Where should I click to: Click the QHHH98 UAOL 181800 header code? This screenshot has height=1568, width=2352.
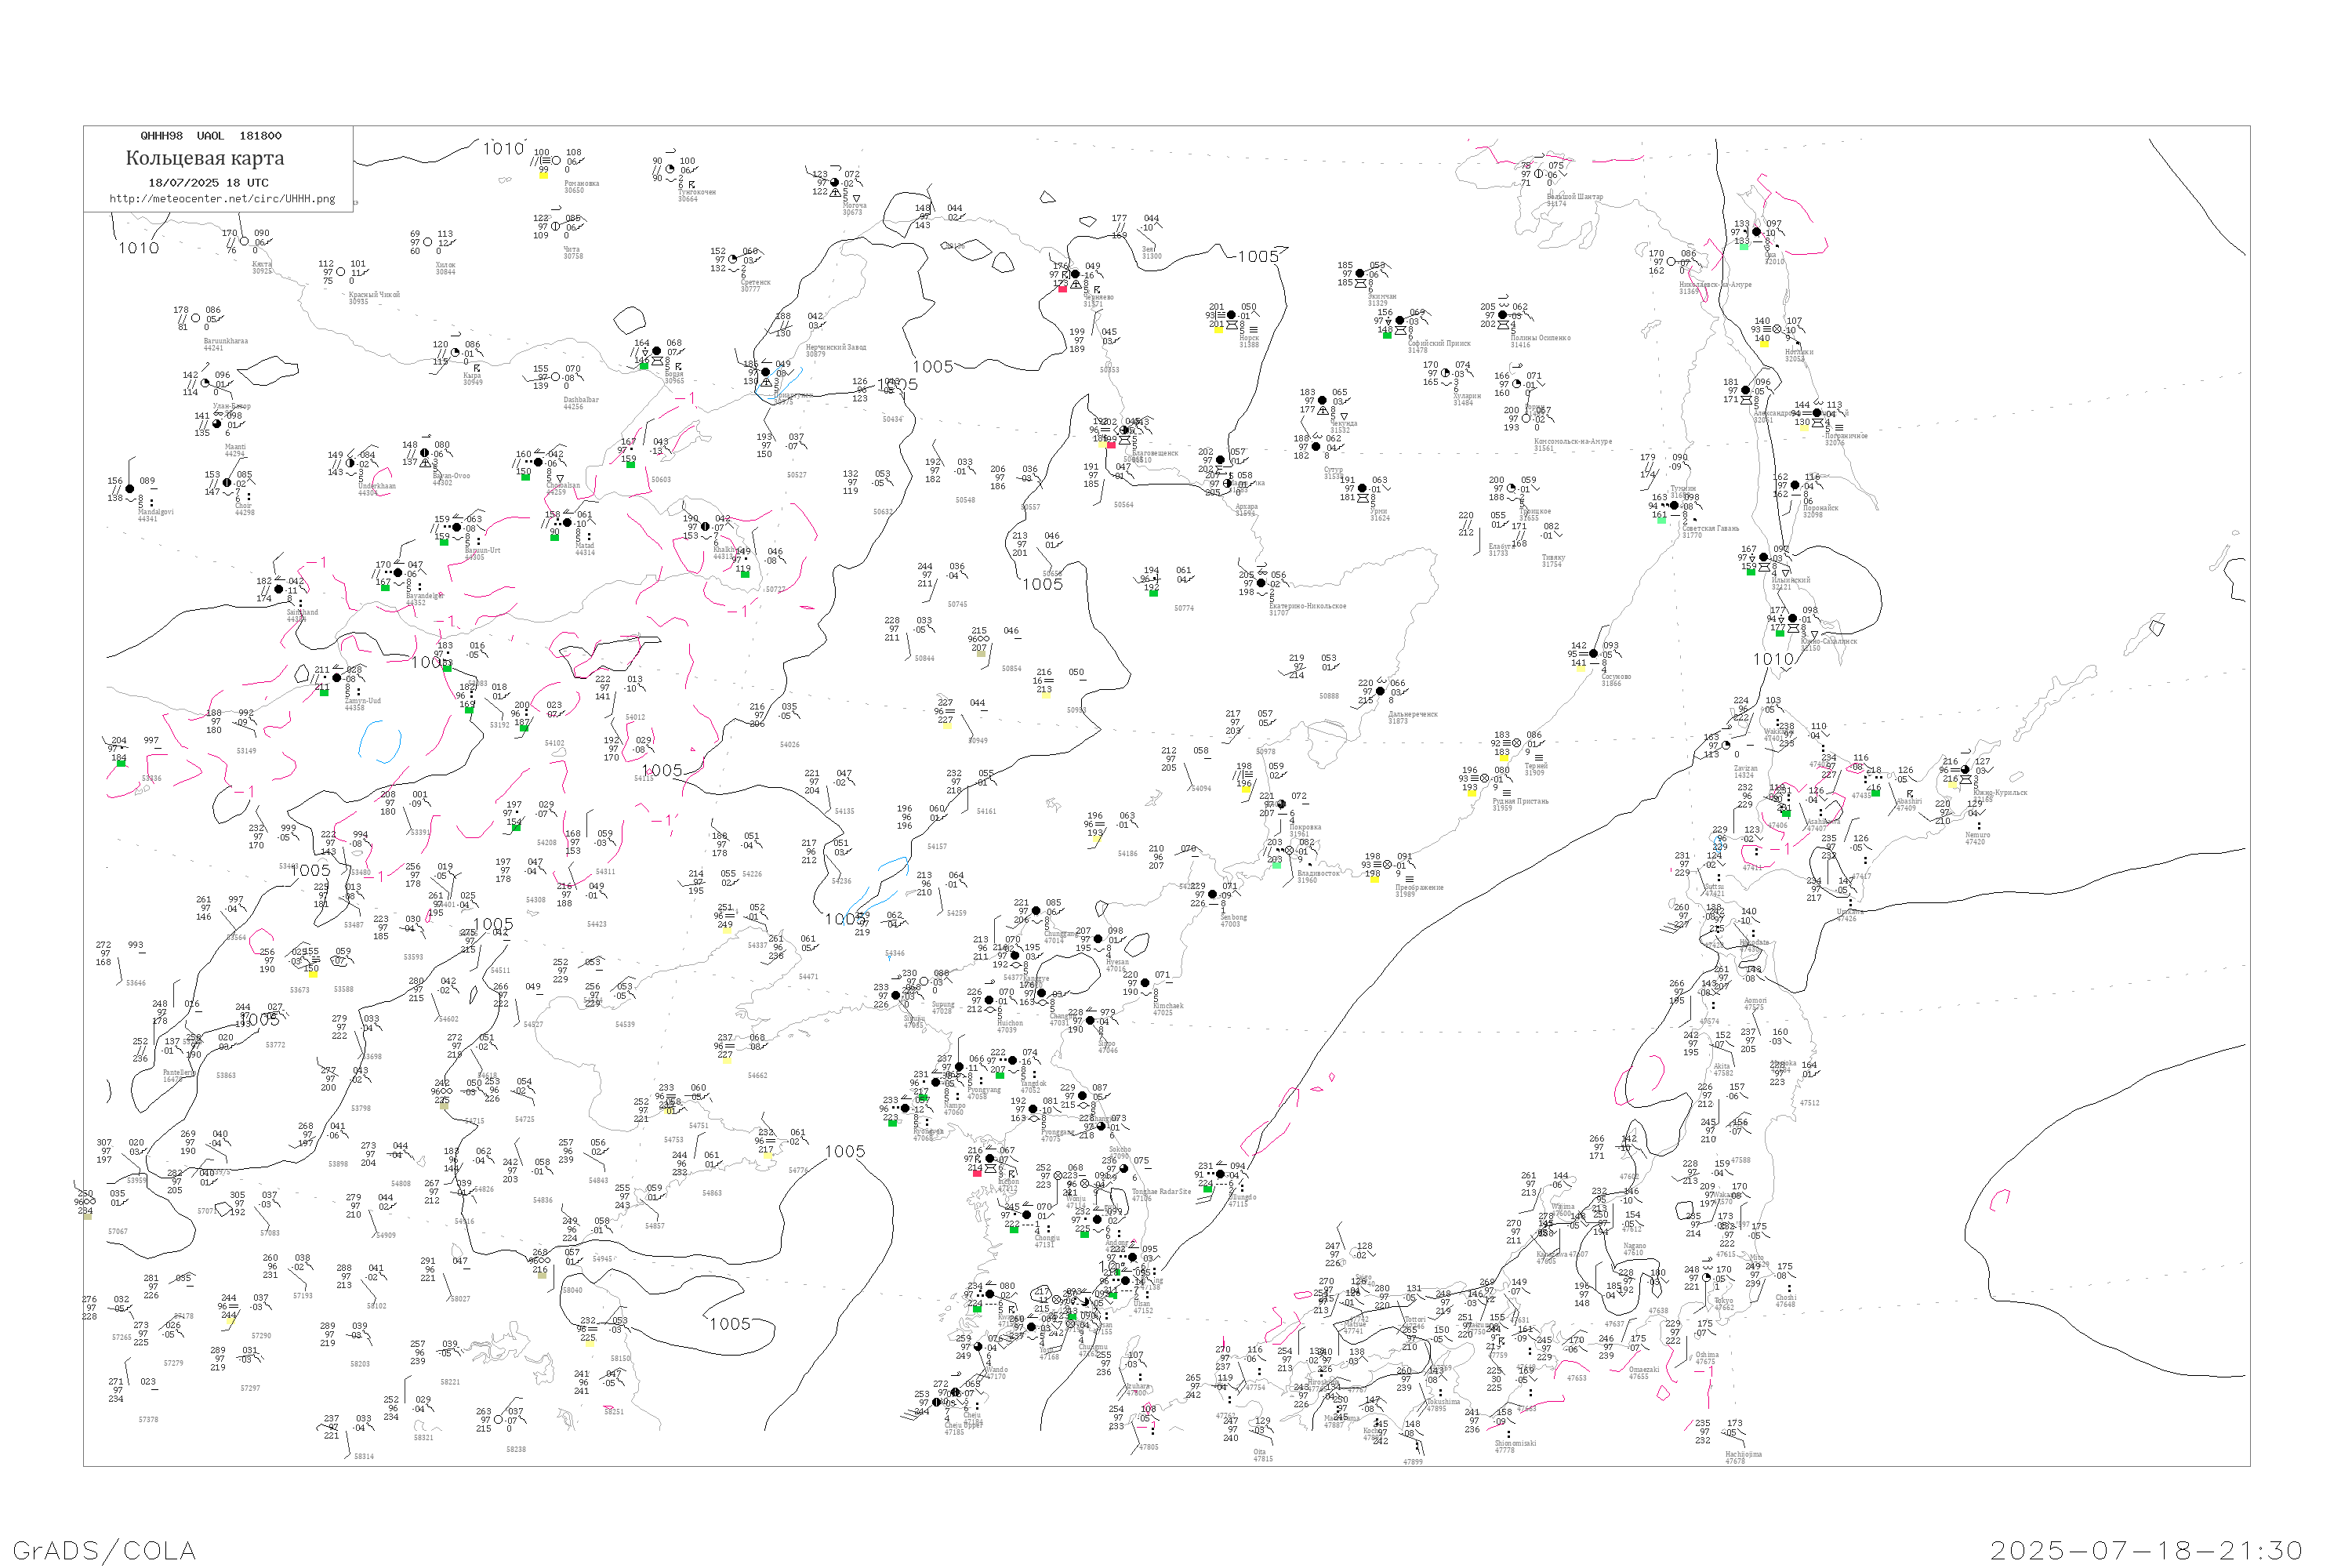211,136
